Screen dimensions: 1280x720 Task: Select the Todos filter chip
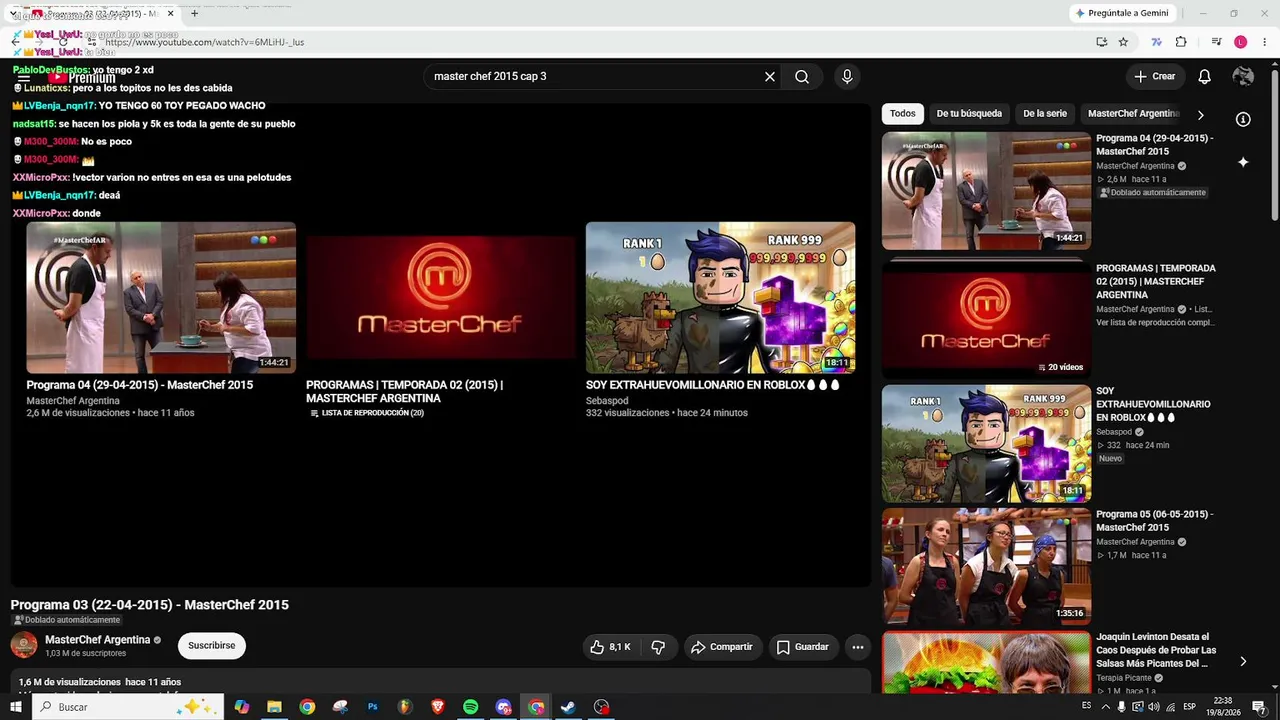(x=902, y=114)
